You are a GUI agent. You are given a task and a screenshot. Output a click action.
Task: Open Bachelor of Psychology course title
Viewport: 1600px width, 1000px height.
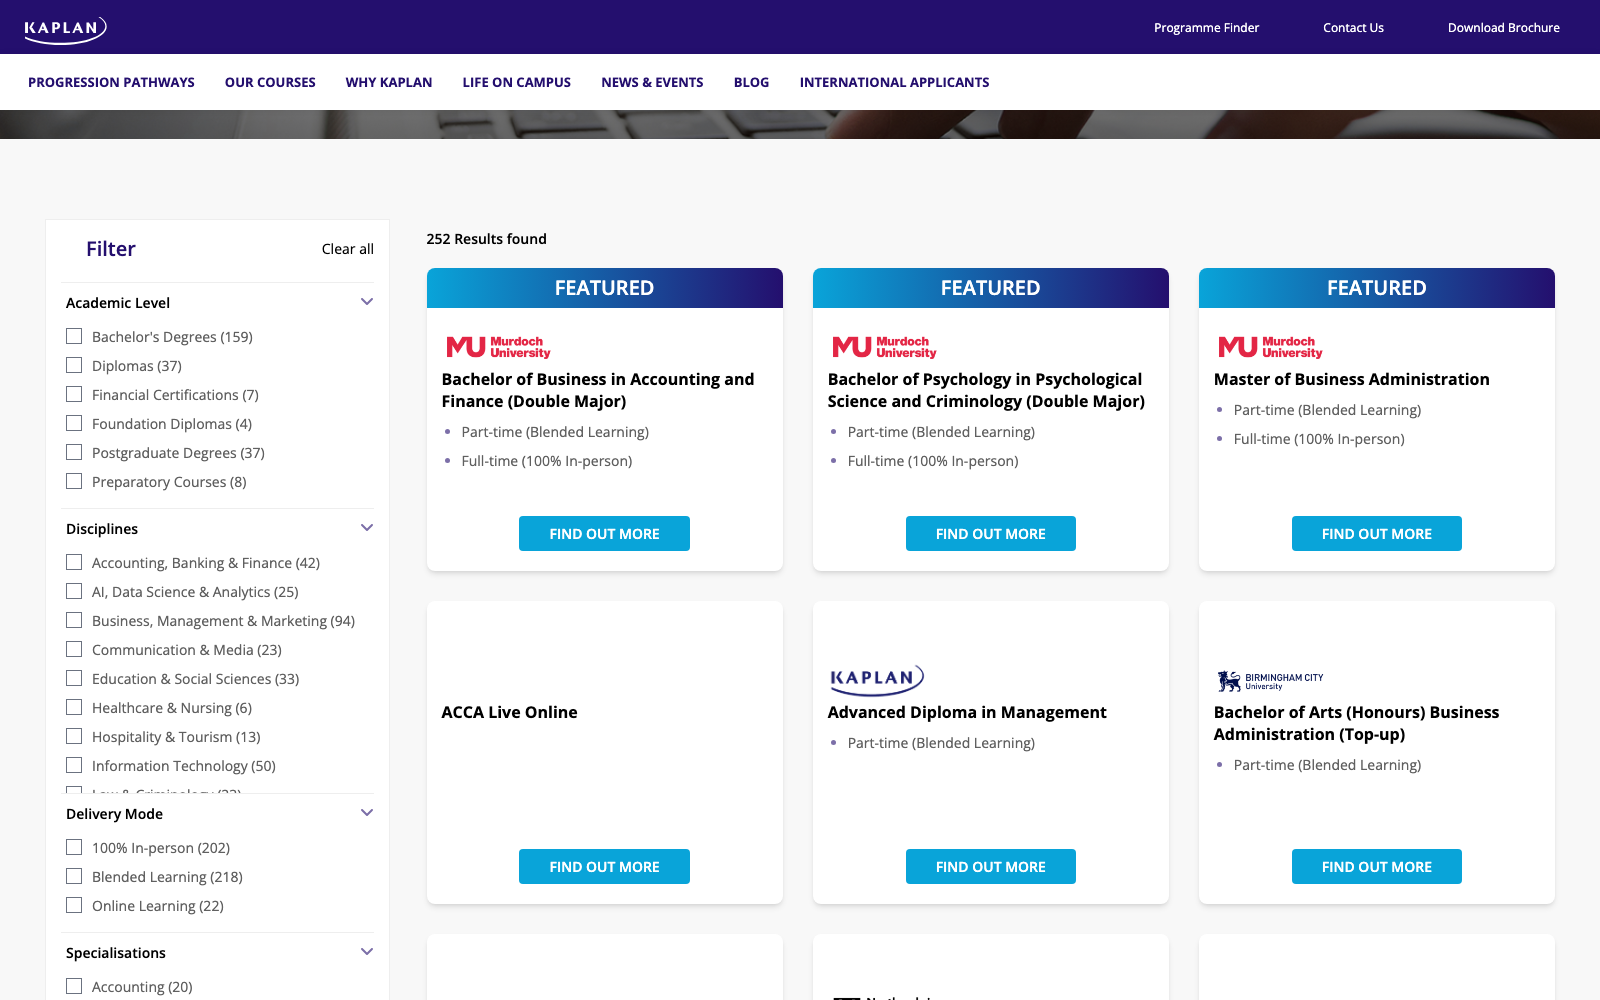pyautogui.click(x=986, y=390)
